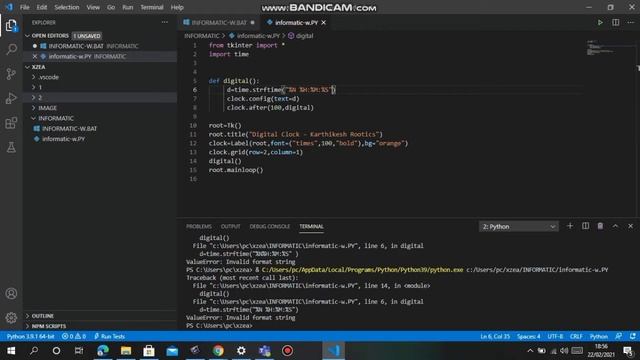Expand the .vscode folder
The height and width of the screenshot is (360, 640).
coord(49,77)
